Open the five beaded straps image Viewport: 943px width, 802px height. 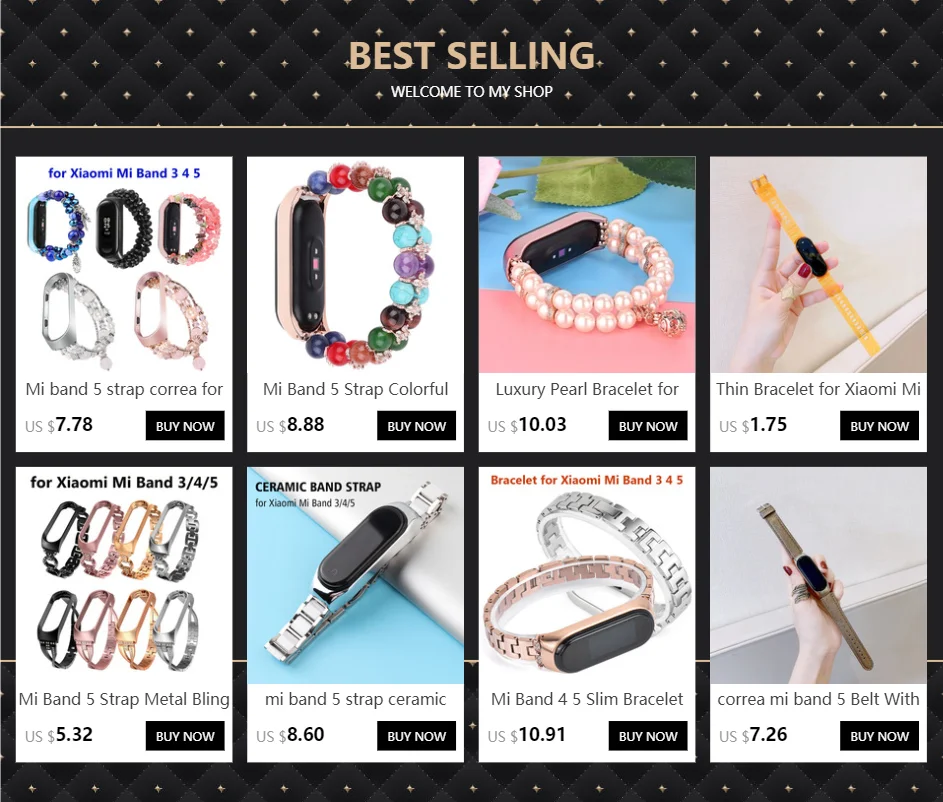pos(124,265)
